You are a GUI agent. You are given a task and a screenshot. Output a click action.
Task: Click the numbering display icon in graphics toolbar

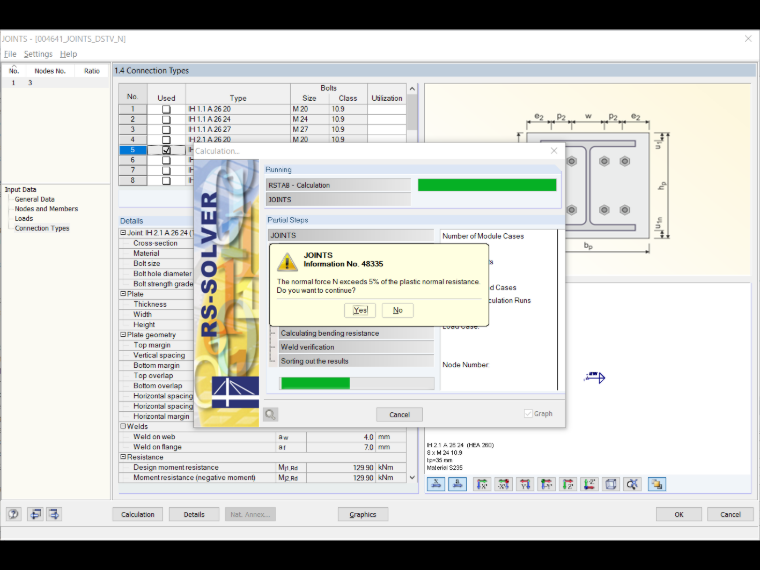[x=457, y=484]
